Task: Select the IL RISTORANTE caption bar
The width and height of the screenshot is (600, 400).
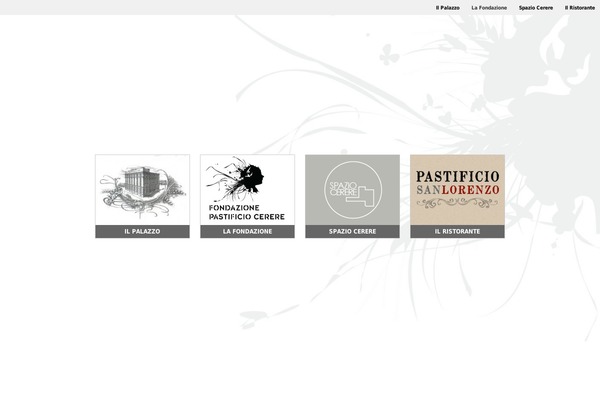Action: coord(457,232)
